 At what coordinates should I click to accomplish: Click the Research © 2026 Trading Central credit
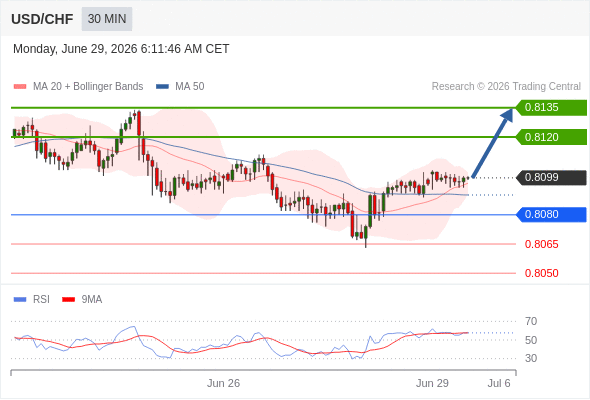coord(506,87)
